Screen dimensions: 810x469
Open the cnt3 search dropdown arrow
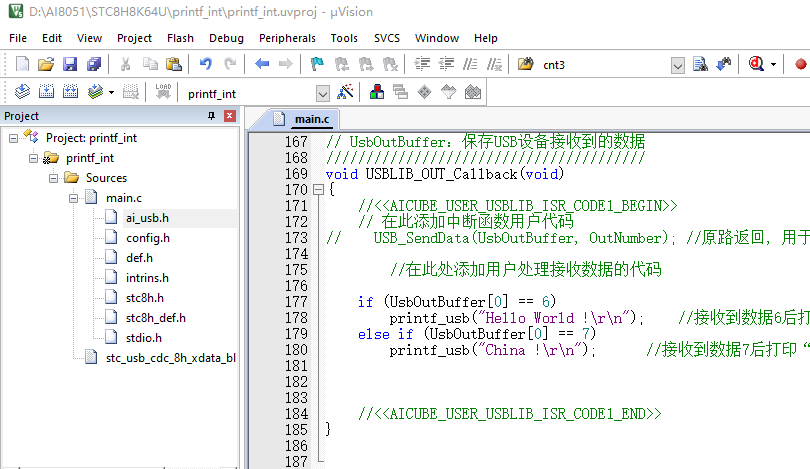click(678, 65)
